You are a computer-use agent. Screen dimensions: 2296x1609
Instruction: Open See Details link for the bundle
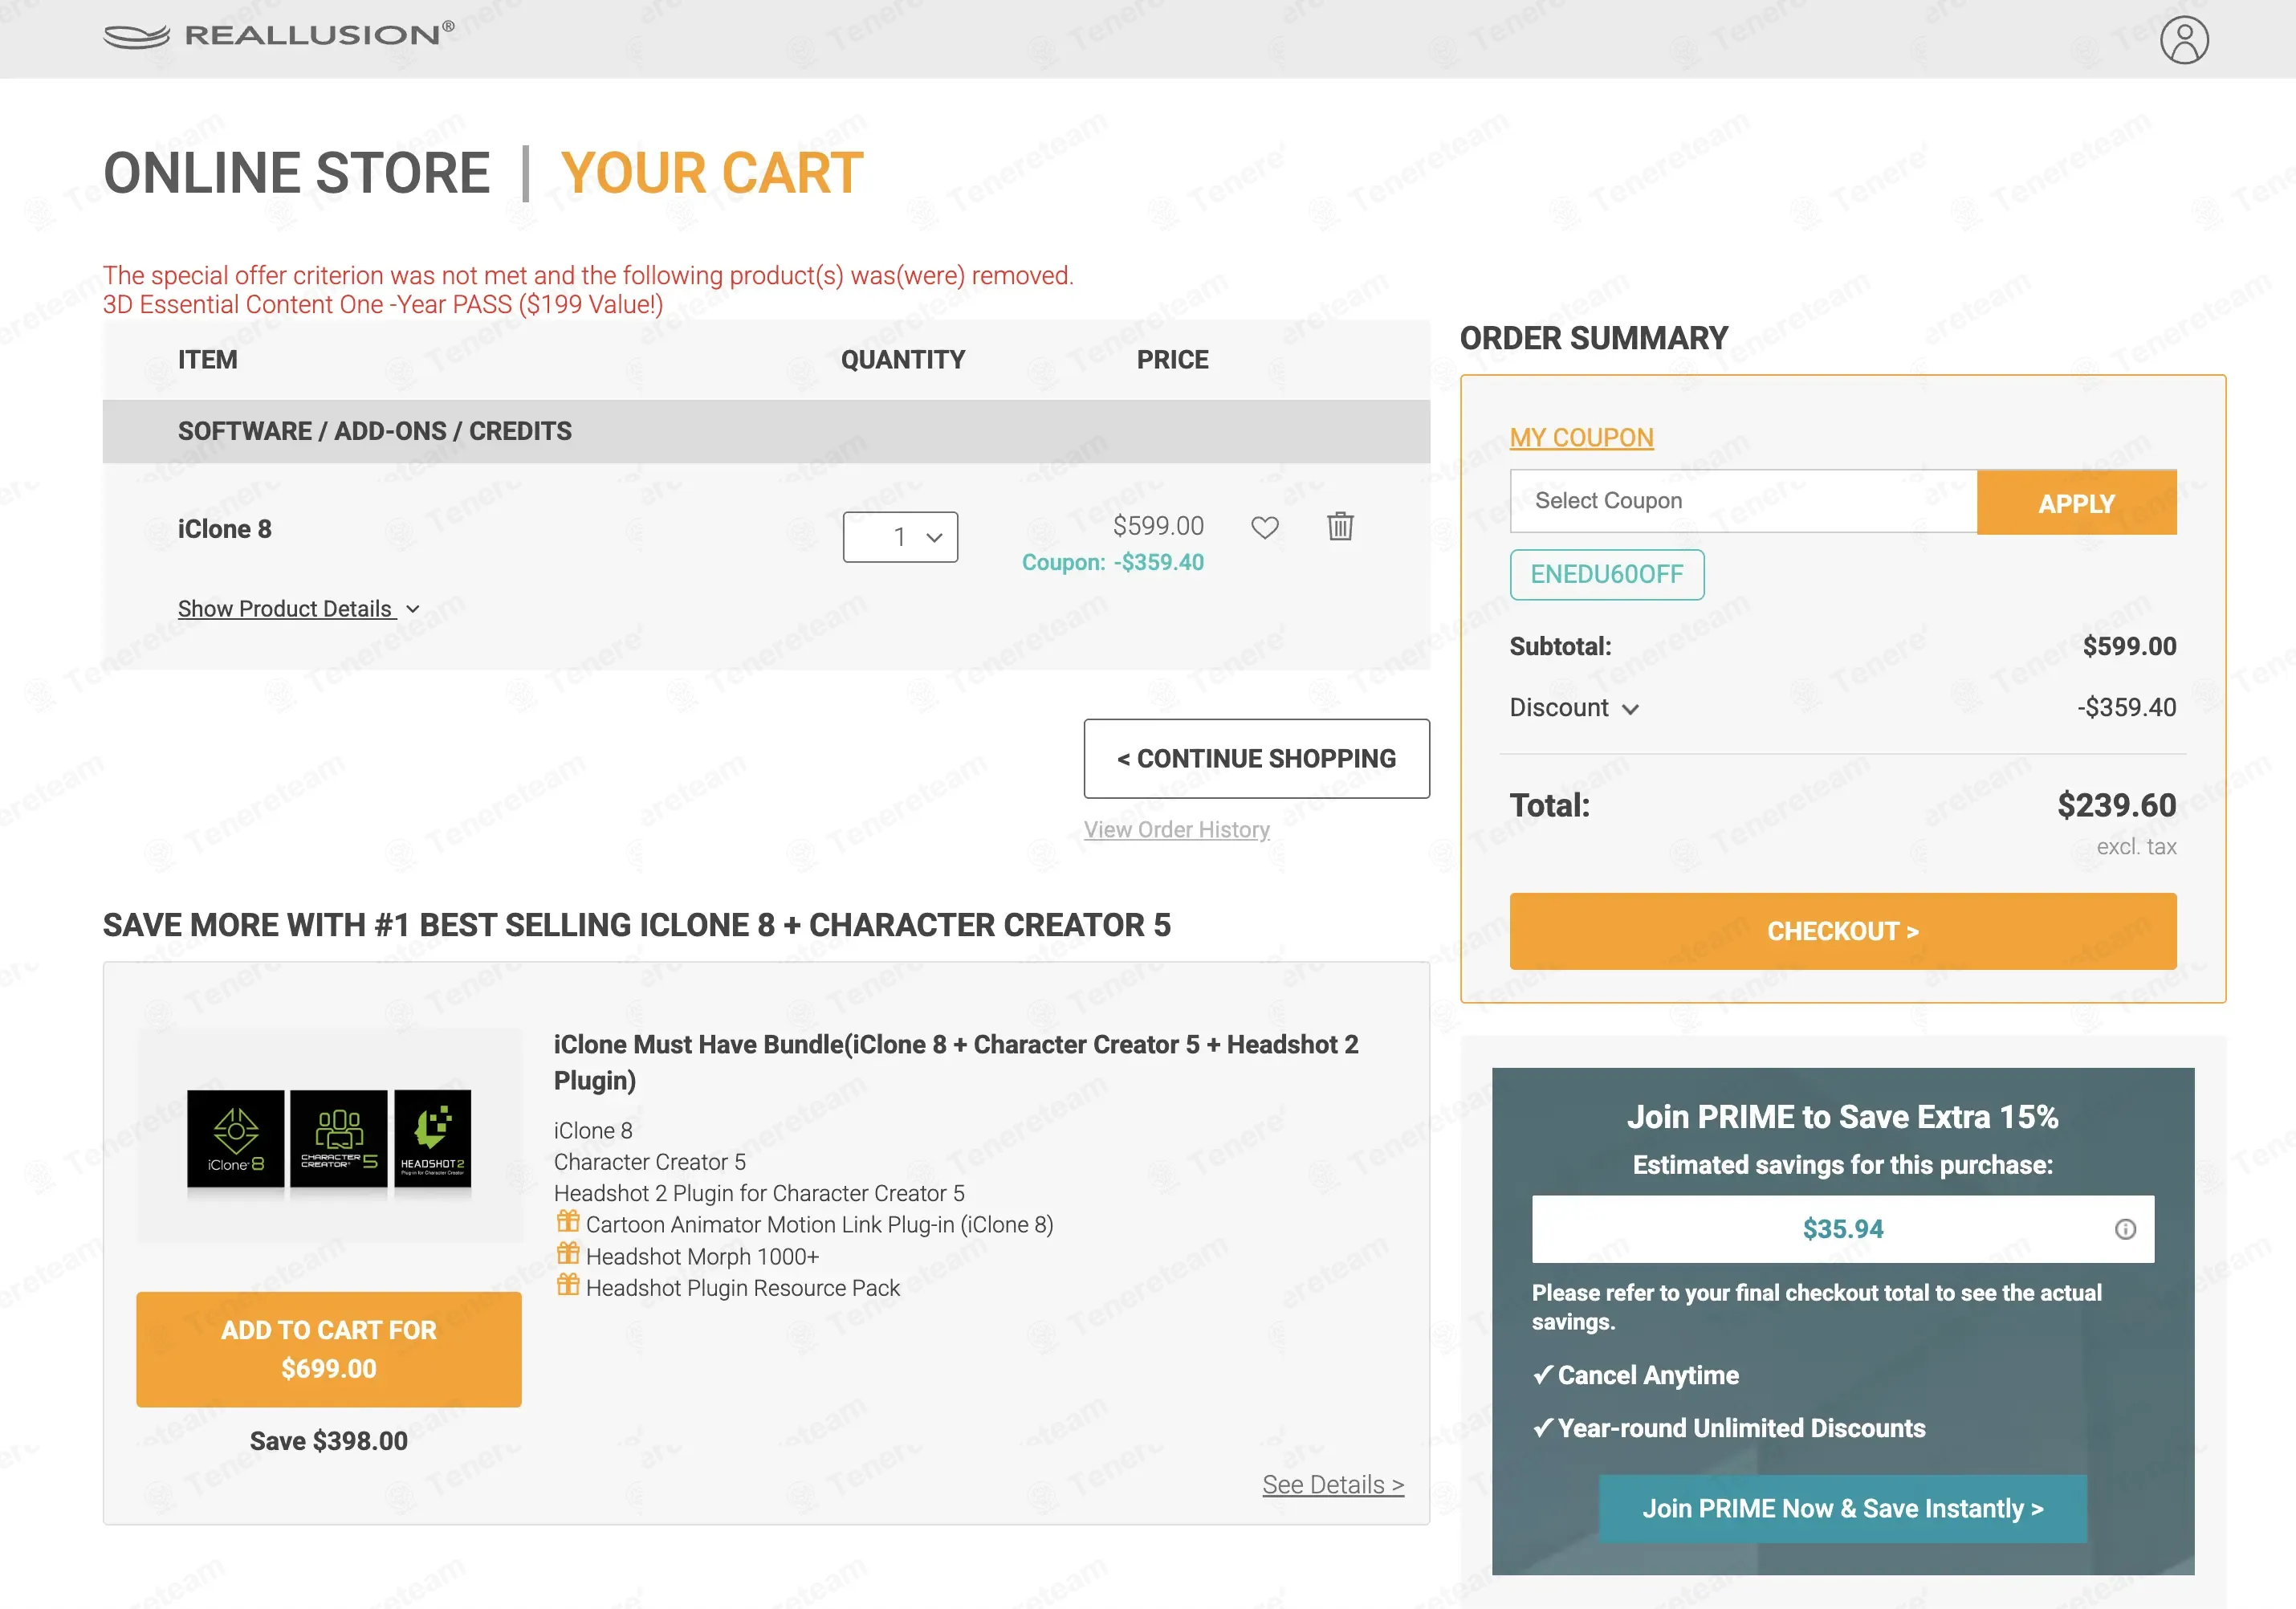coord(1333,1485)
